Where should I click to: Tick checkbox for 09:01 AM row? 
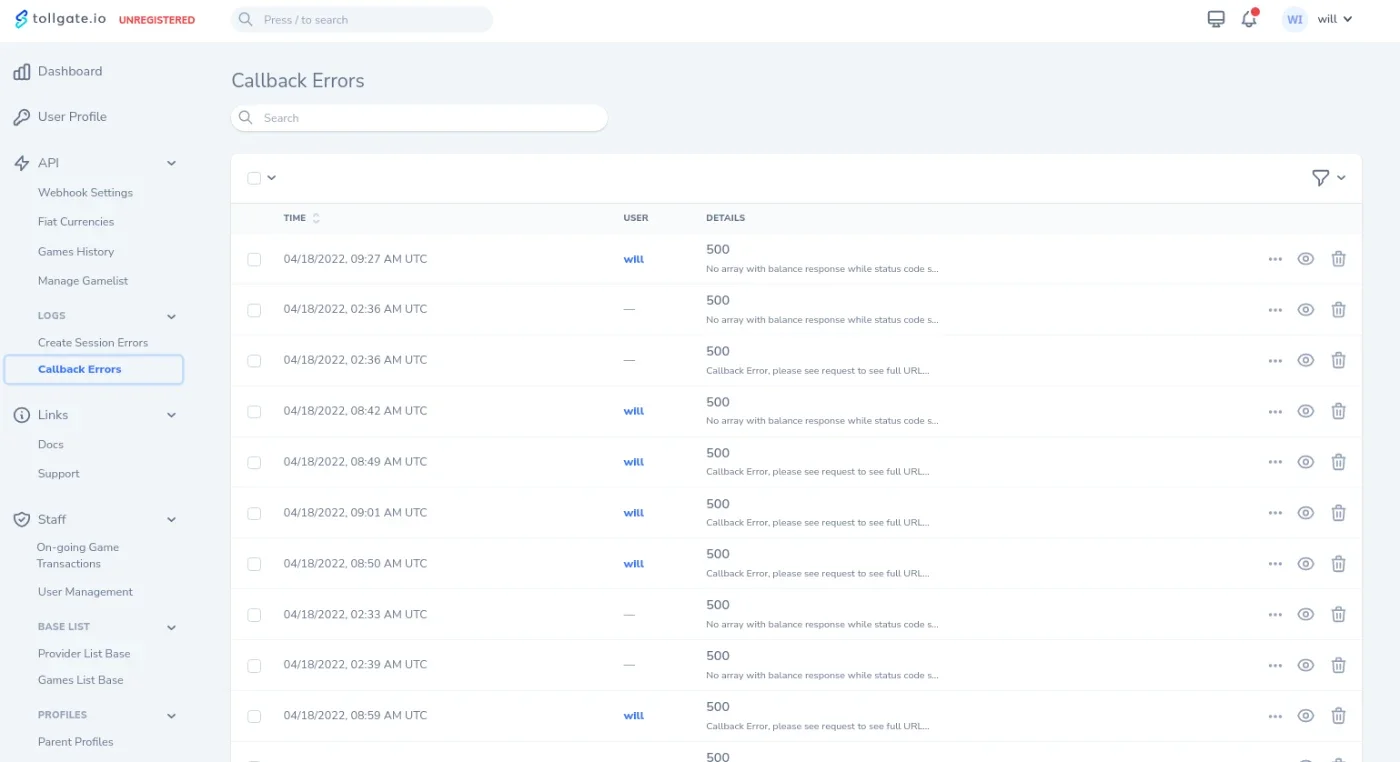(x=254, y=513)
